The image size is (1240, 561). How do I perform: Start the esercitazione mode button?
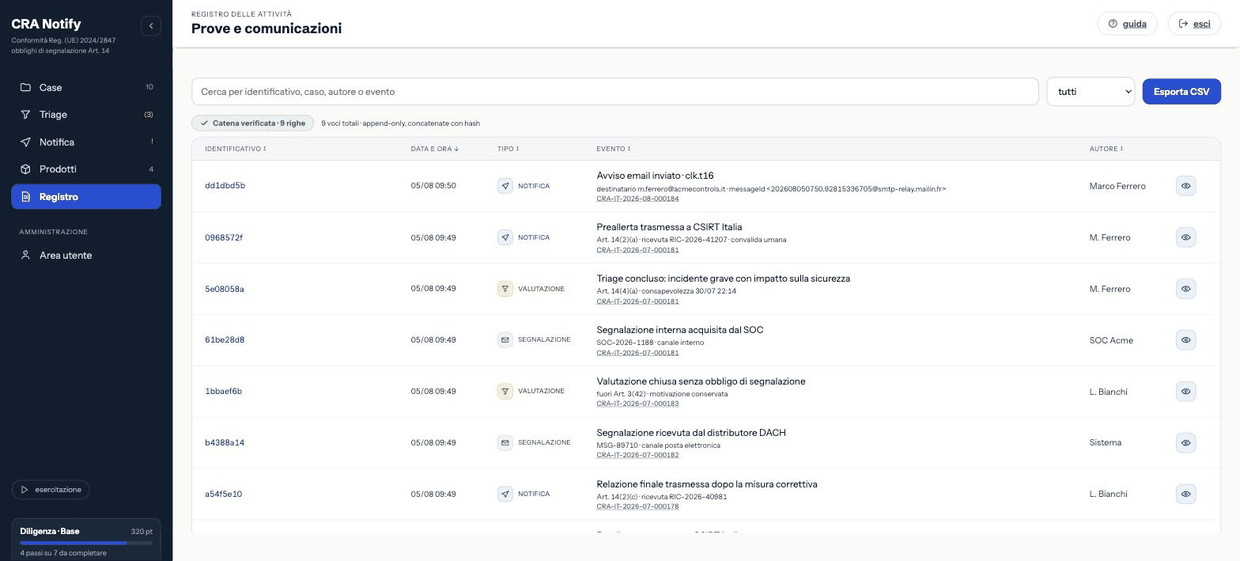51,490
